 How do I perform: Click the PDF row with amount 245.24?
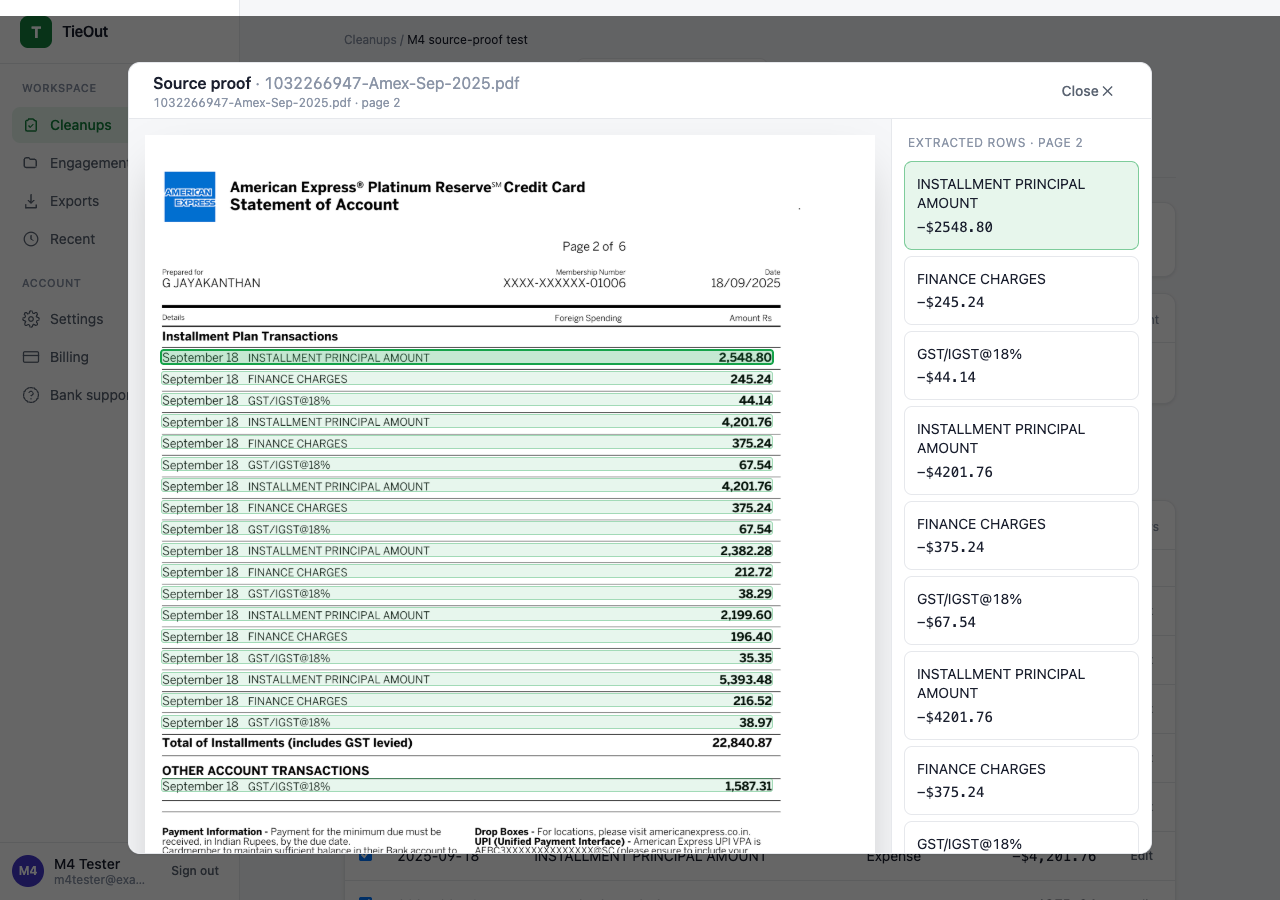click(467, 379)
